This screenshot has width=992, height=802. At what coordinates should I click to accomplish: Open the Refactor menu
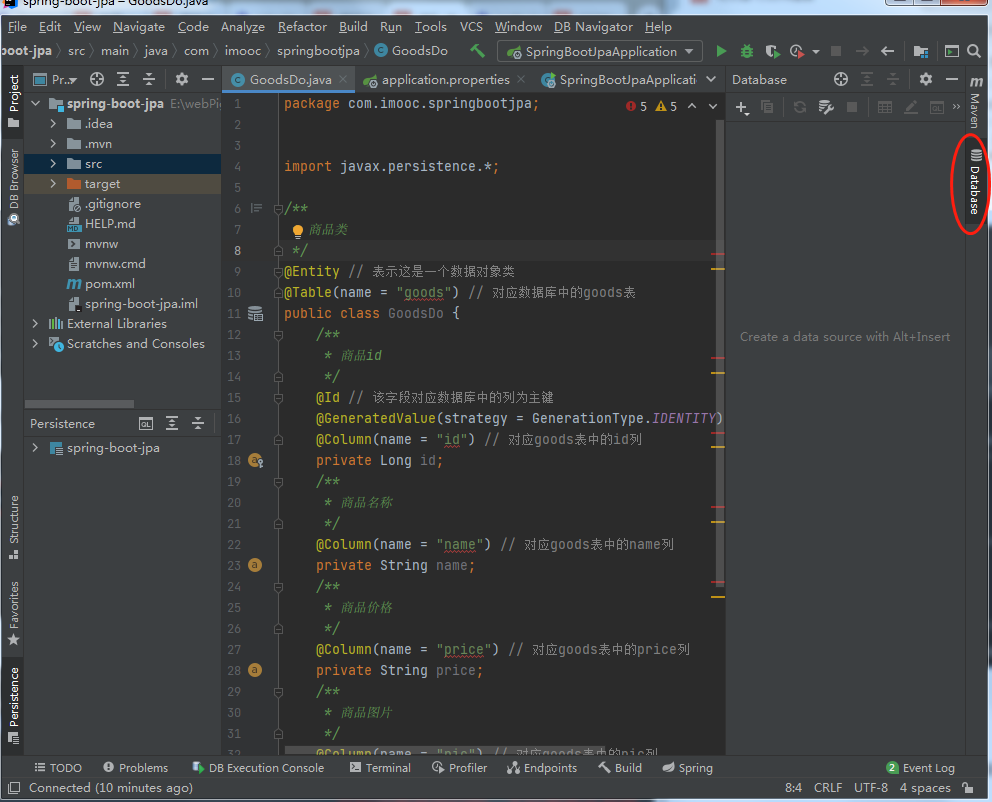(302, 26)
